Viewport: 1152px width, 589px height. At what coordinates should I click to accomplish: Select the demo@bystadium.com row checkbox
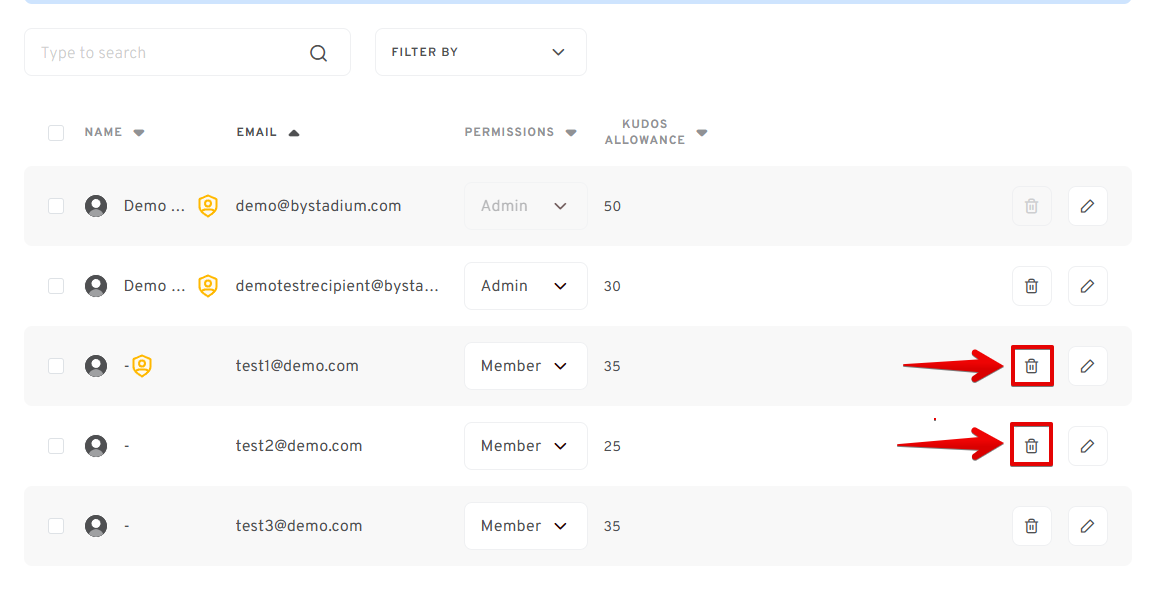pos(56,206)
